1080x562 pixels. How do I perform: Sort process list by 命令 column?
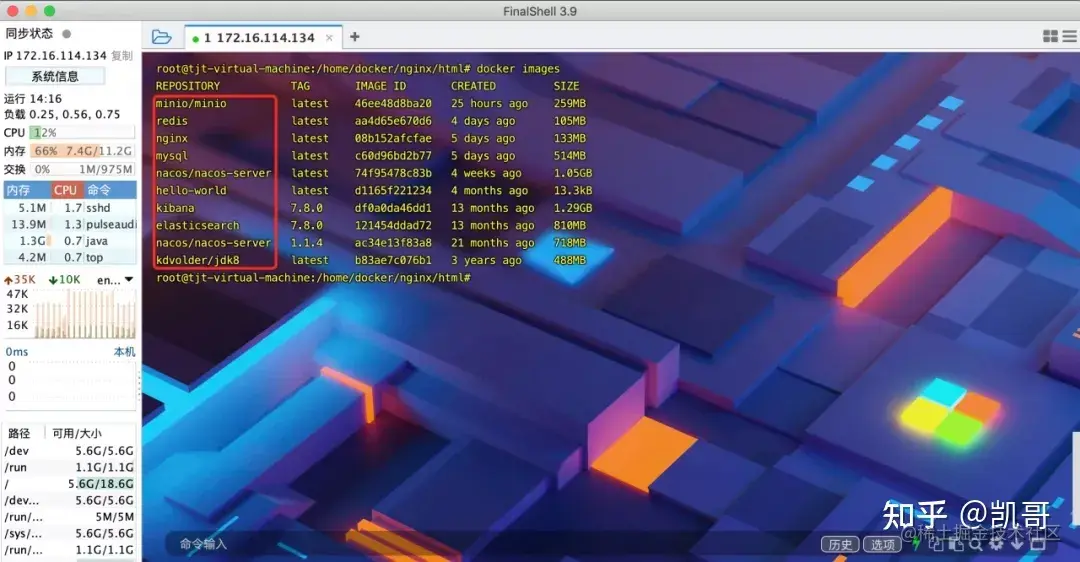tap(110, 190)
